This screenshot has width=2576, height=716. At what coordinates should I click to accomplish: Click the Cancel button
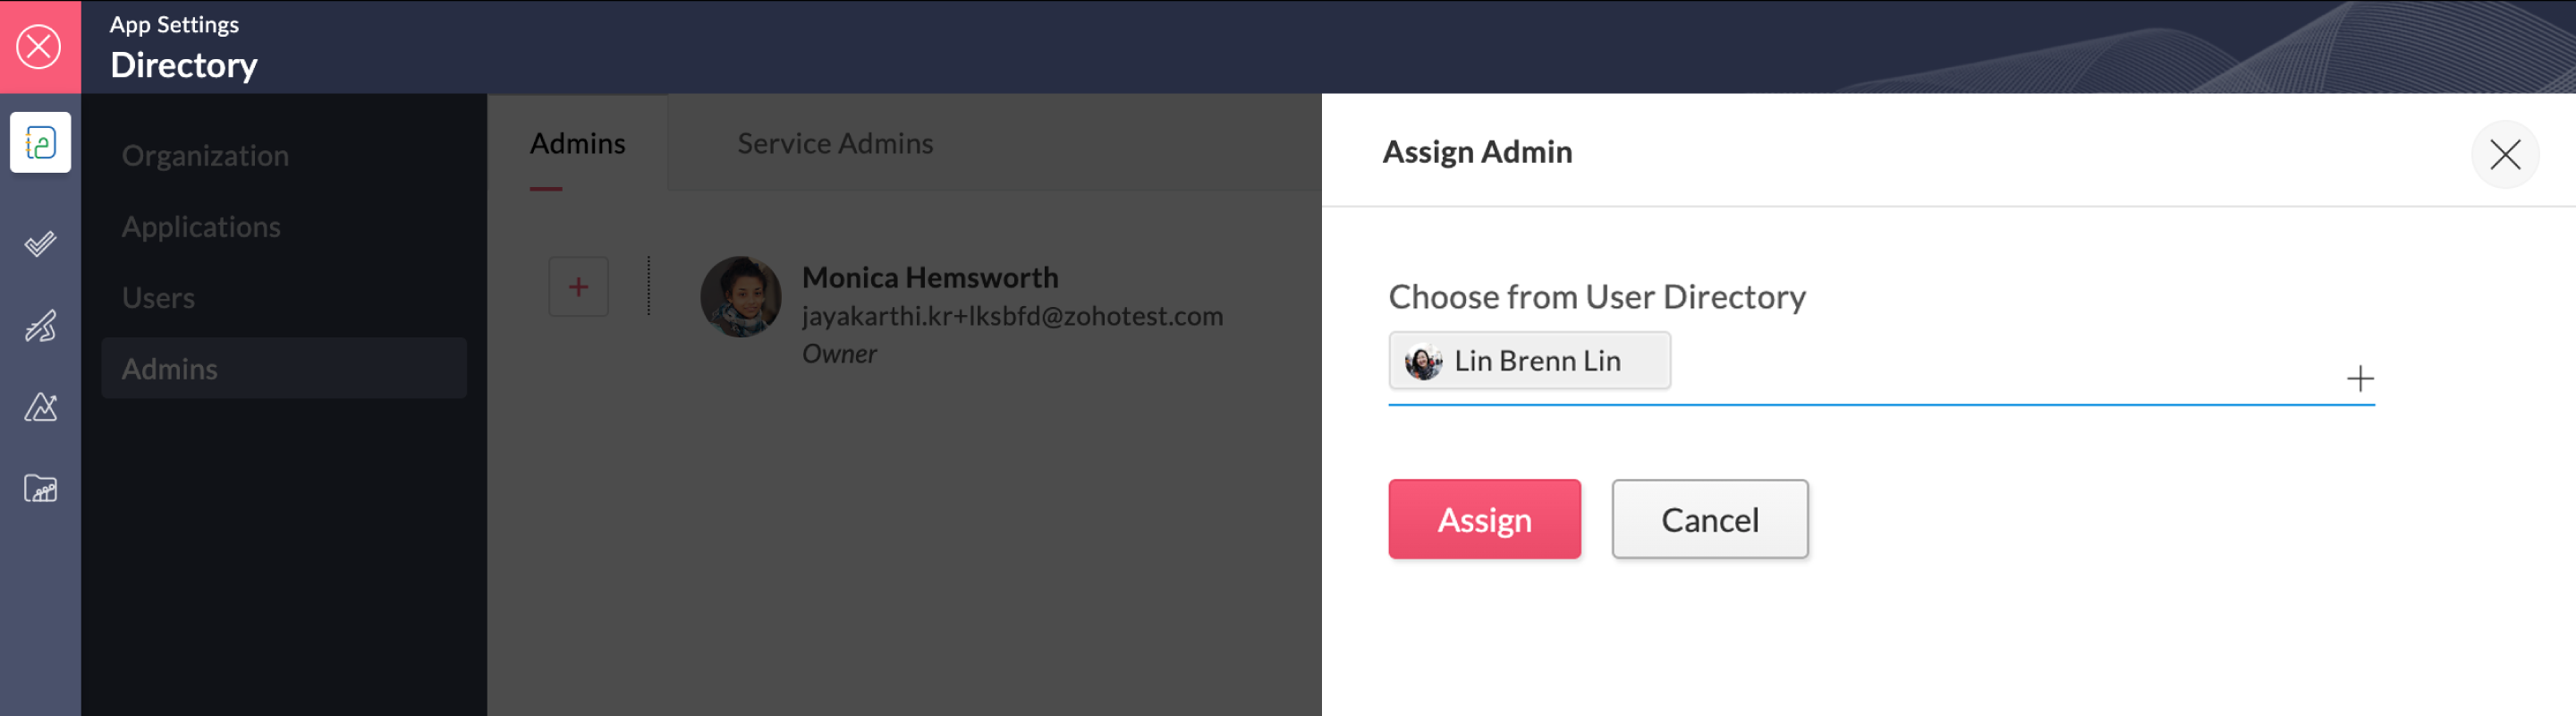click(1708, 520)
